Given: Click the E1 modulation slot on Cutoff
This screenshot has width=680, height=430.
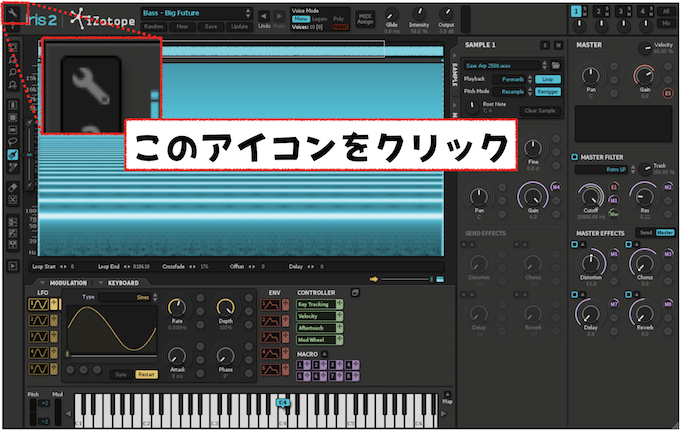Looking at the screenshot, I should pyautogui.click(x=614, y=187).
